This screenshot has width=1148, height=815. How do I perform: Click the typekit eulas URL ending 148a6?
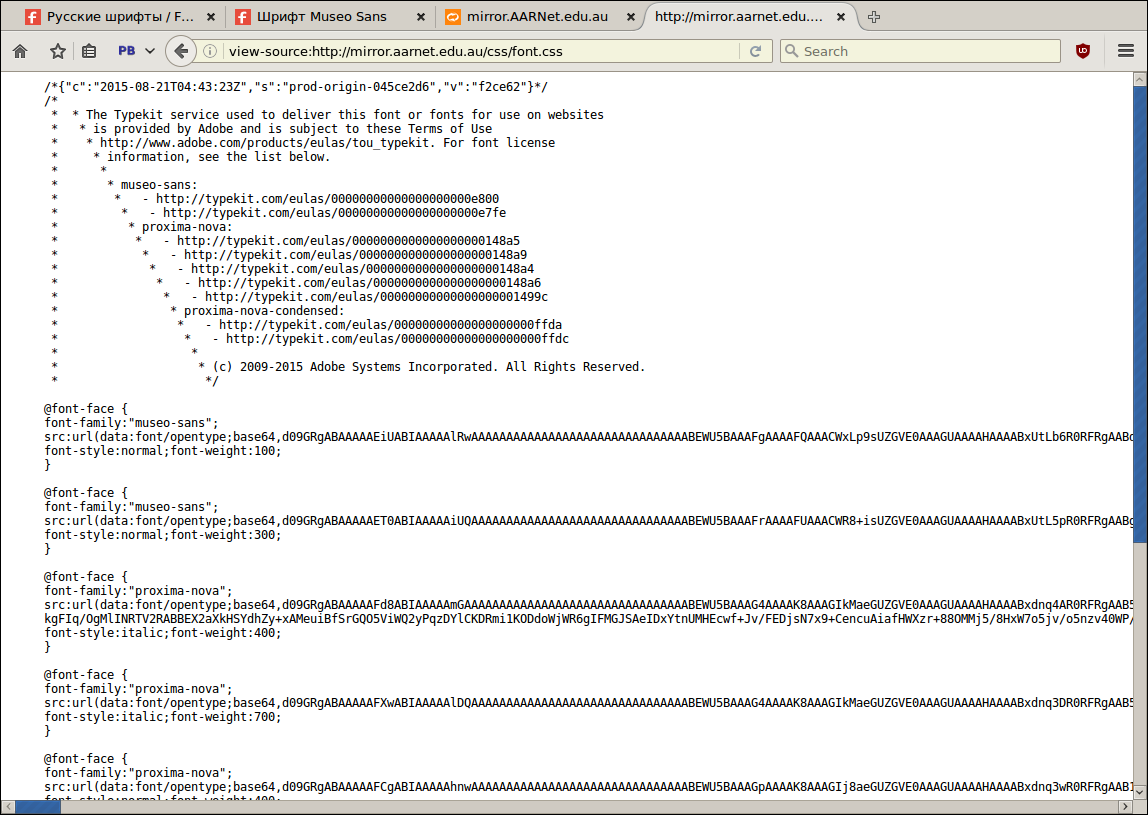point(369,283)
